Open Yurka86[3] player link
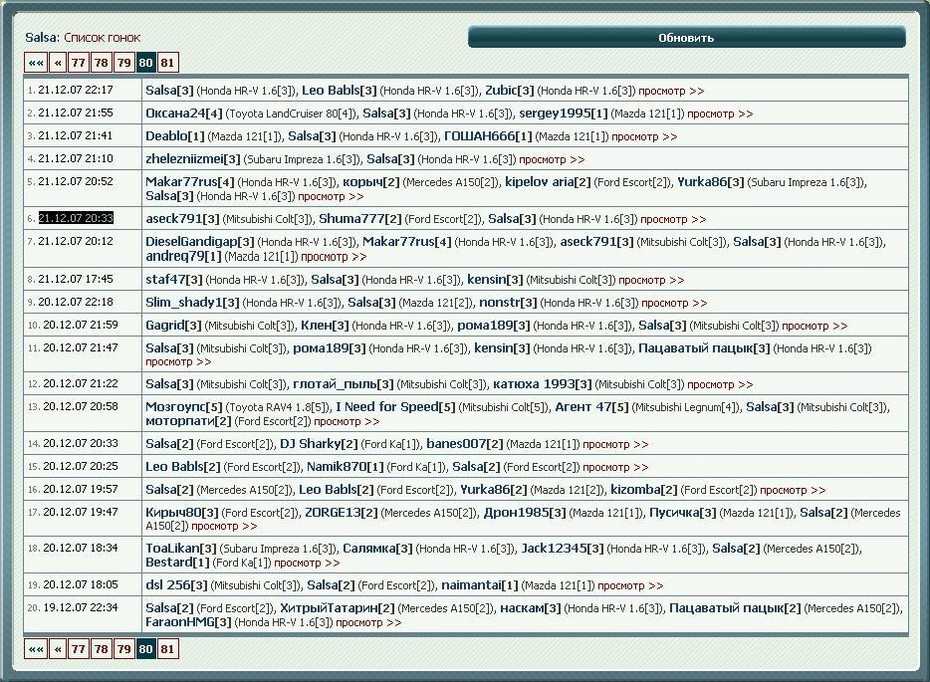This screenshot has width=930, height=682. [x=711, y=182]
